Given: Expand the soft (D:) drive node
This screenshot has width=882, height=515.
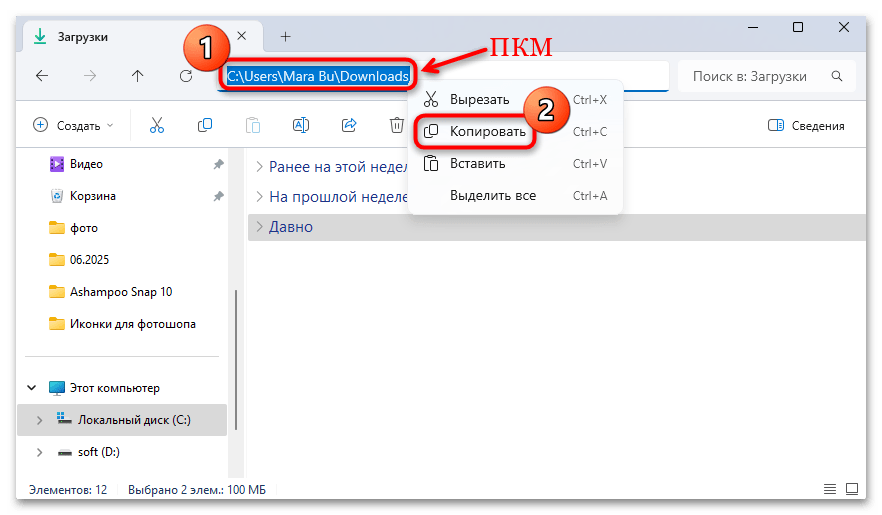Looking at the screenshot, I should pyautogui.click(x=39, y=452).
